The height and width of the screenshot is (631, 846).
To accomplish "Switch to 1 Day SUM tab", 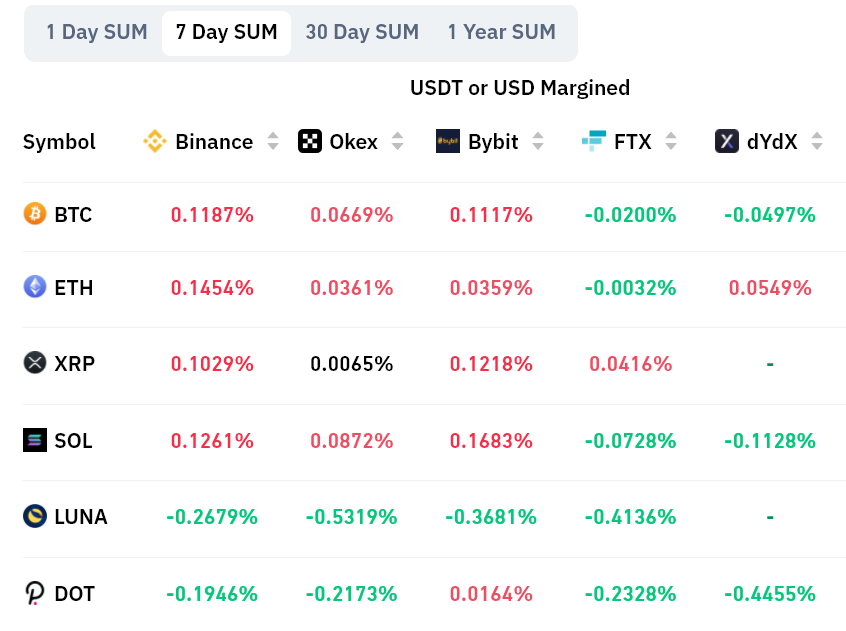I will [97, 32].
